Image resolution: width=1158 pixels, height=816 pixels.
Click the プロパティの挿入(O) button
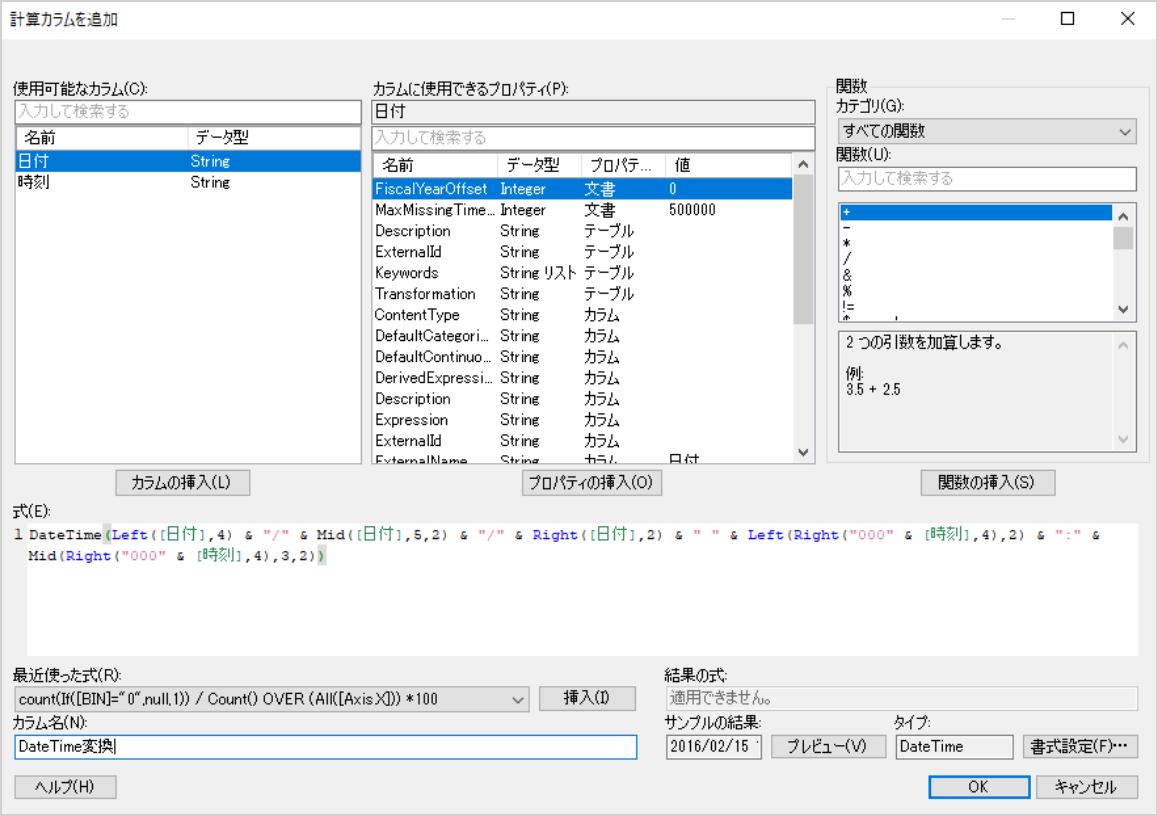click(591, 482)
